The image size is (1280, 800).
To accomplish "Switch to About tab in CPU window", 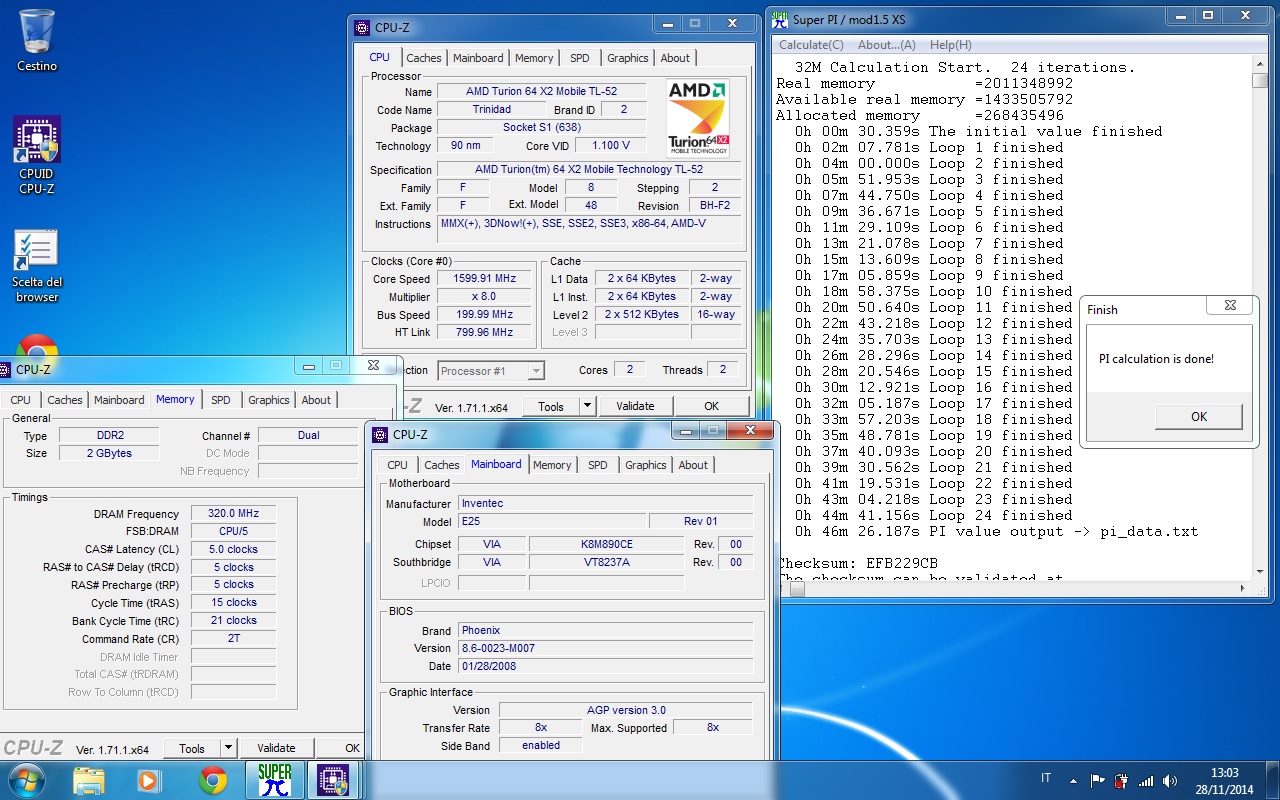I will [x=675, y=58].
